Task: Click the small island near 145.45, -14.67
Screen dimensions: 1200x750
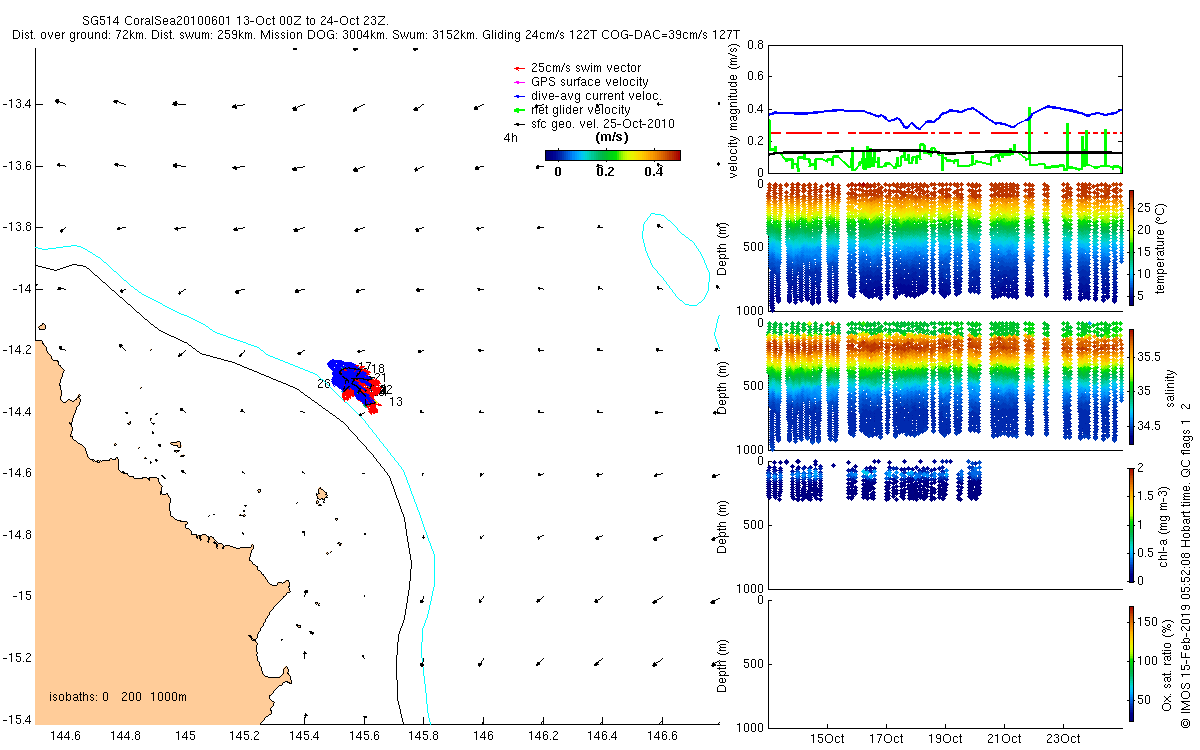Action: point(322,495)
